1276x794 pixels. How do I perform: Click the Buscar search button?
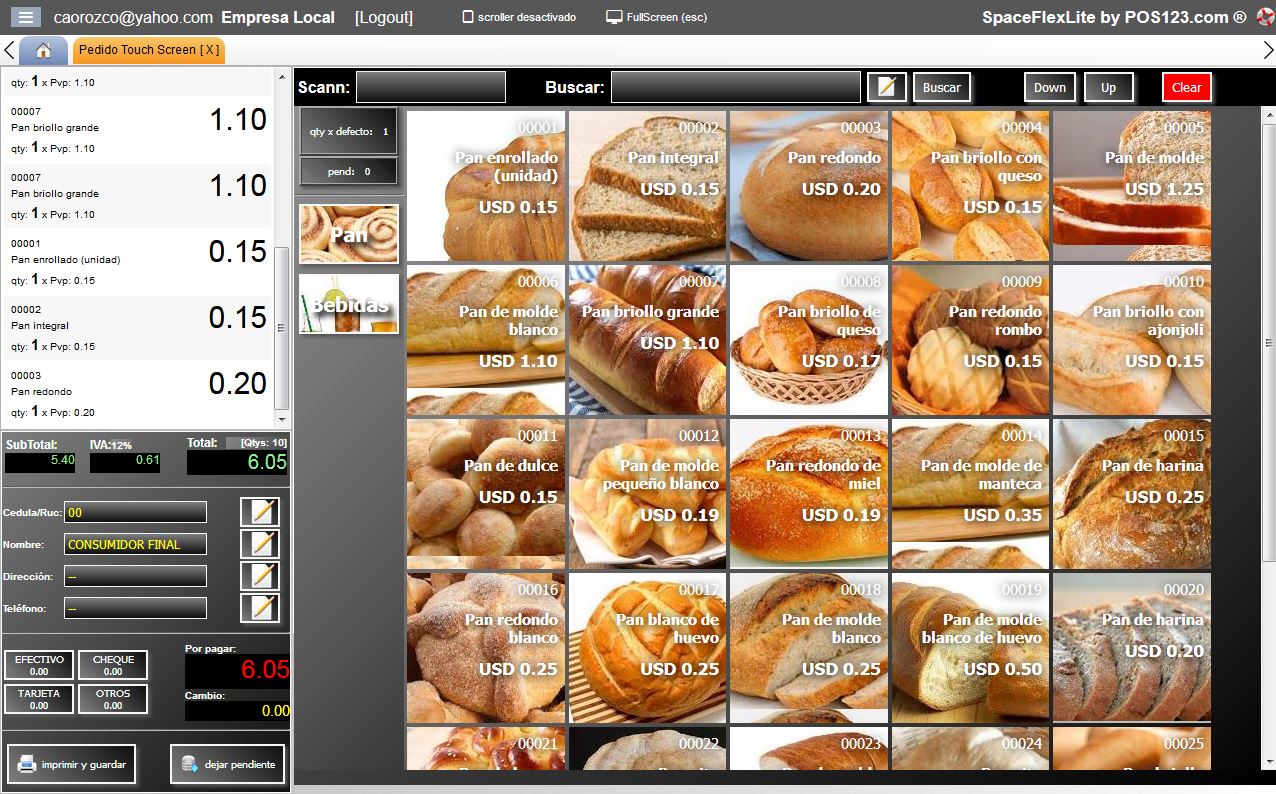pyautogui.click(x=942, y=87)
